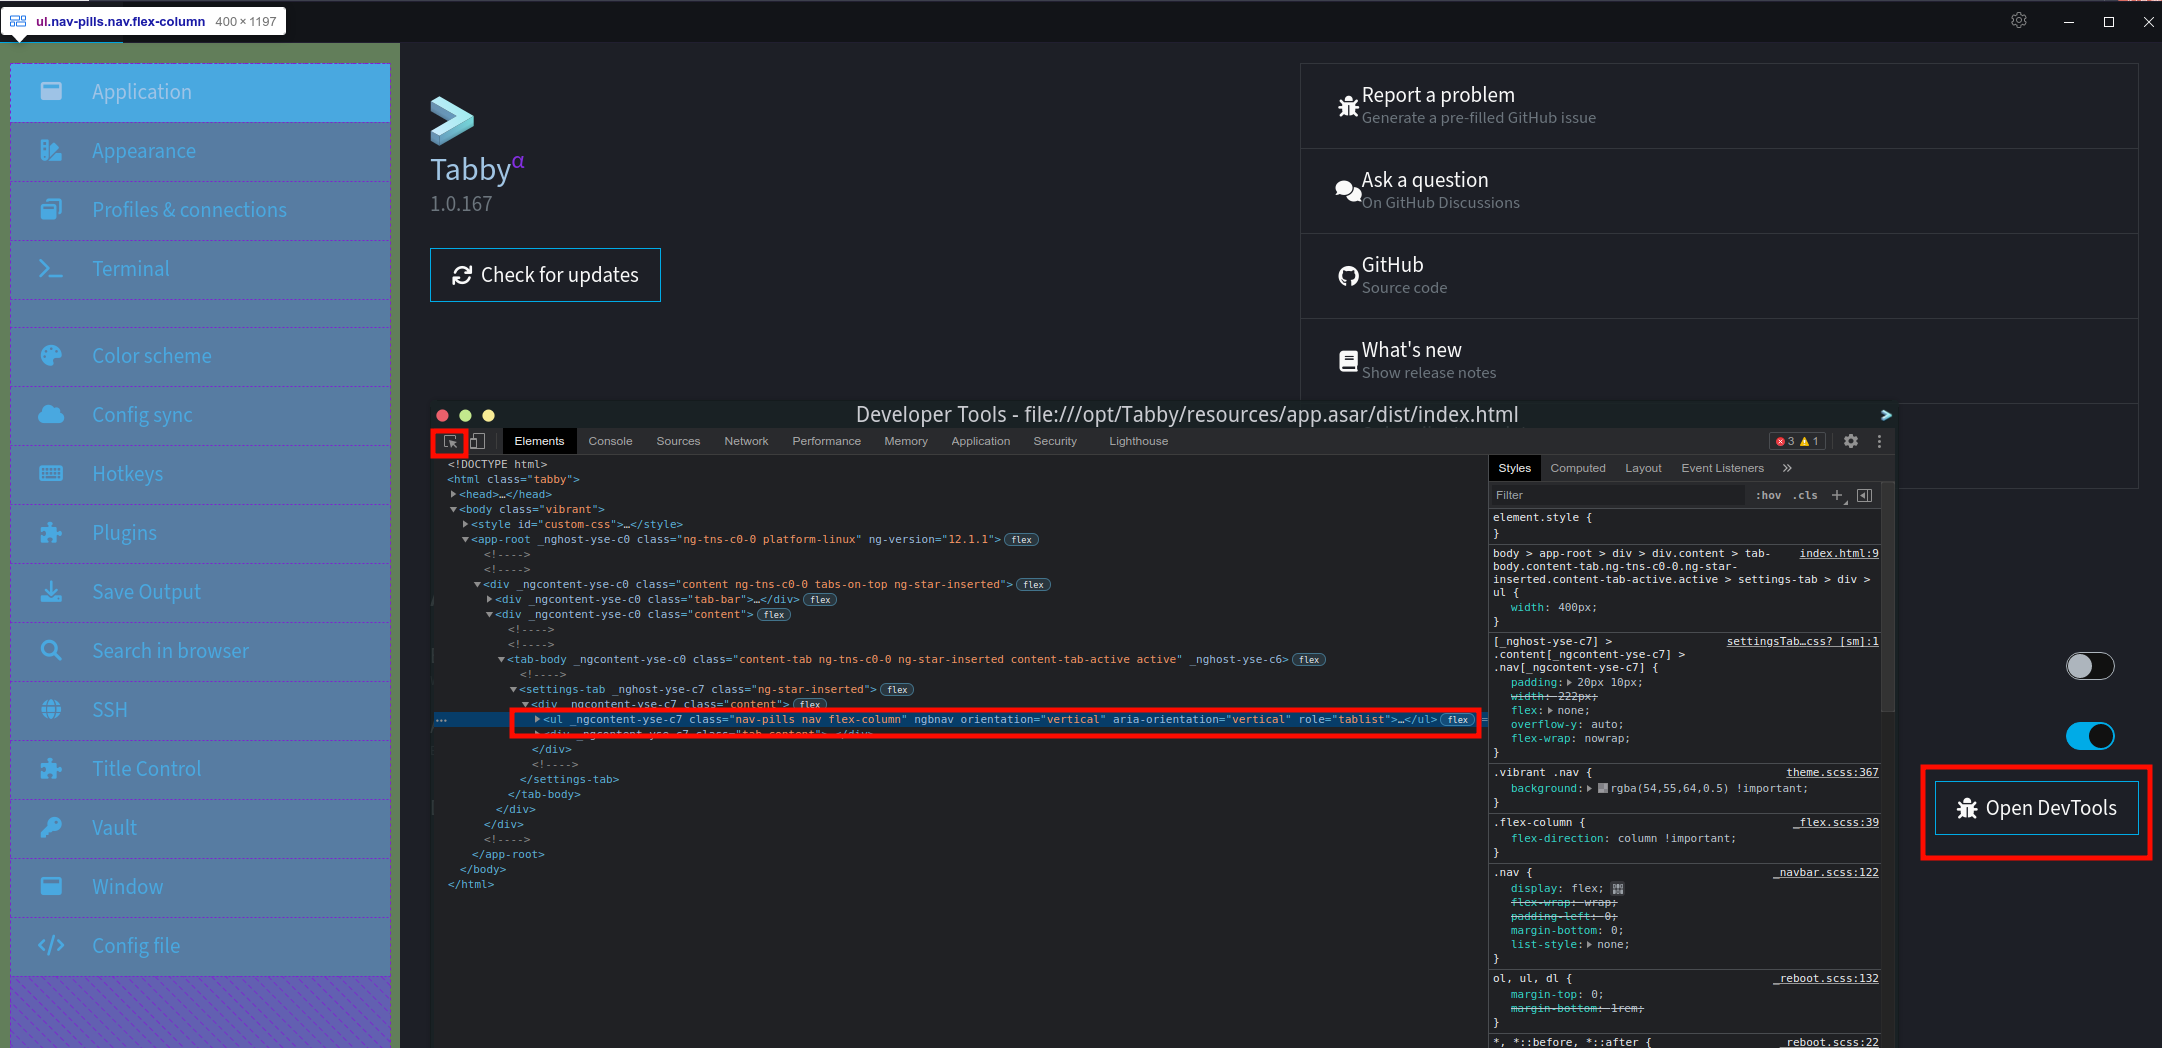Open DevTools settings gear icon
The image size is (2162, 1048).
pos(1851,441)
